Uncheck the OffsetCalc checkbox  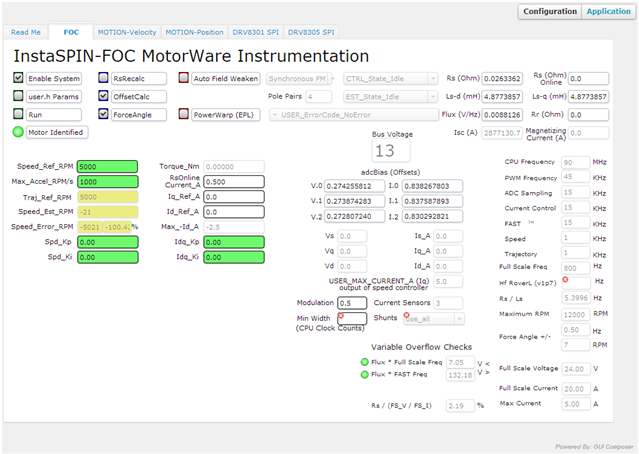pyautogui.click(x=103, y=95)
